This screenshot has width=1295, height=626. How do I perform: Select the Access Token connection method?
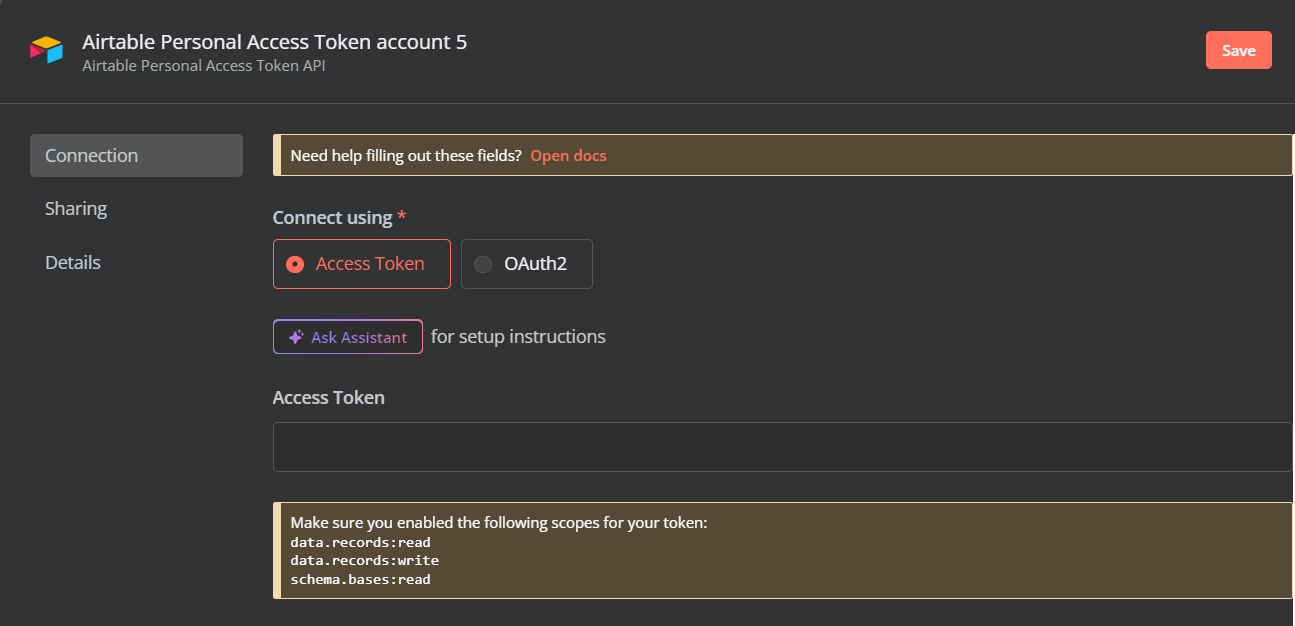(x=361, y=263)
